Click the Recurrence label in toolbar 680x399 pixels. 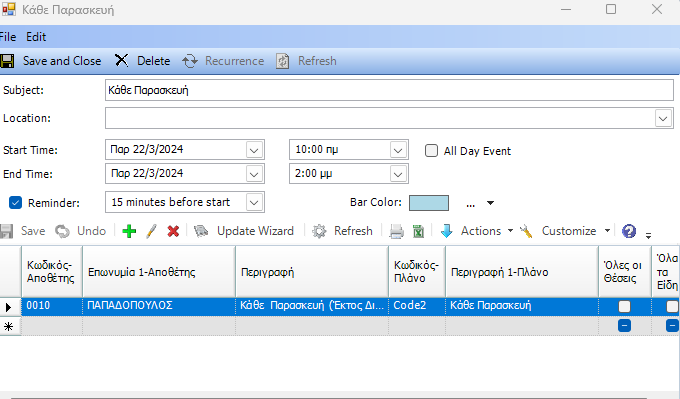pos(235,61)
